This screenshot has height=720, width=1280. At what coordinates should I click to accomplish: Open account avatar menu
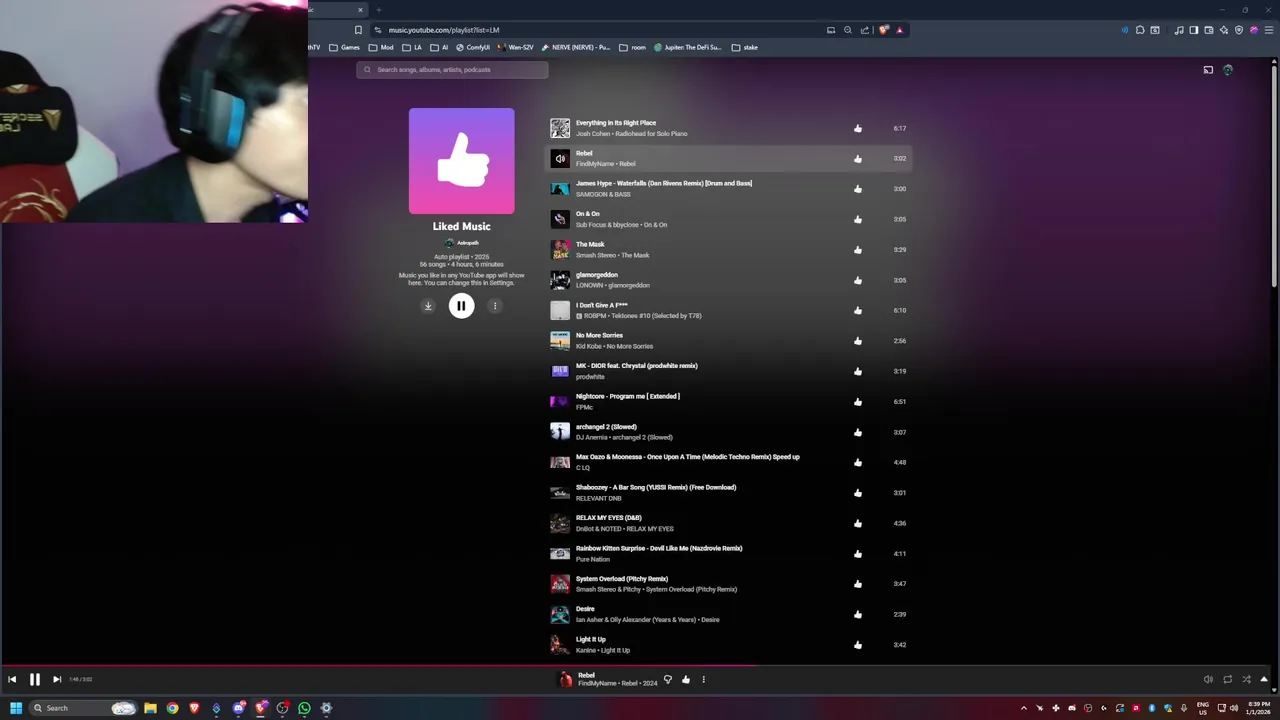coord(1228,70)
